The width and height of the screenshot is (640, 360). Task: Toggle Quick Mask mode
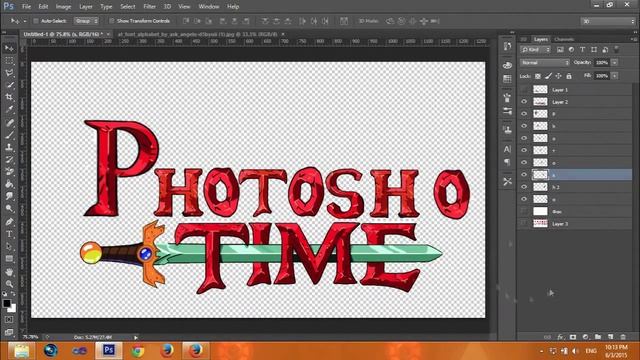coord(9,320)
